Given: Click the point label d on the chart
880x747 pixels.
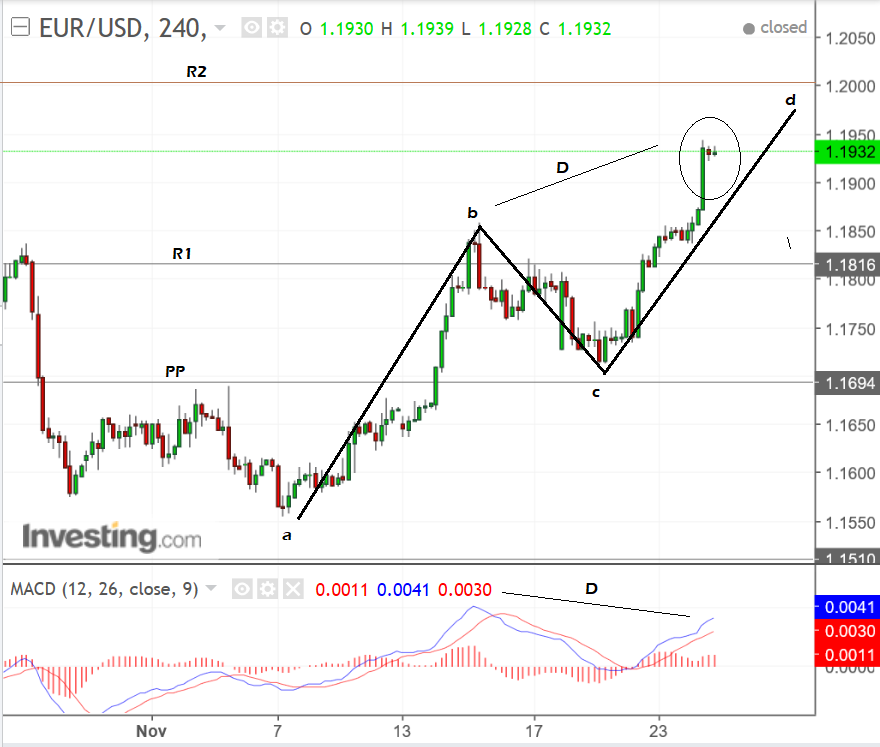Looking at the screenshot, I should pyautogui.click(x=790, y=100).
